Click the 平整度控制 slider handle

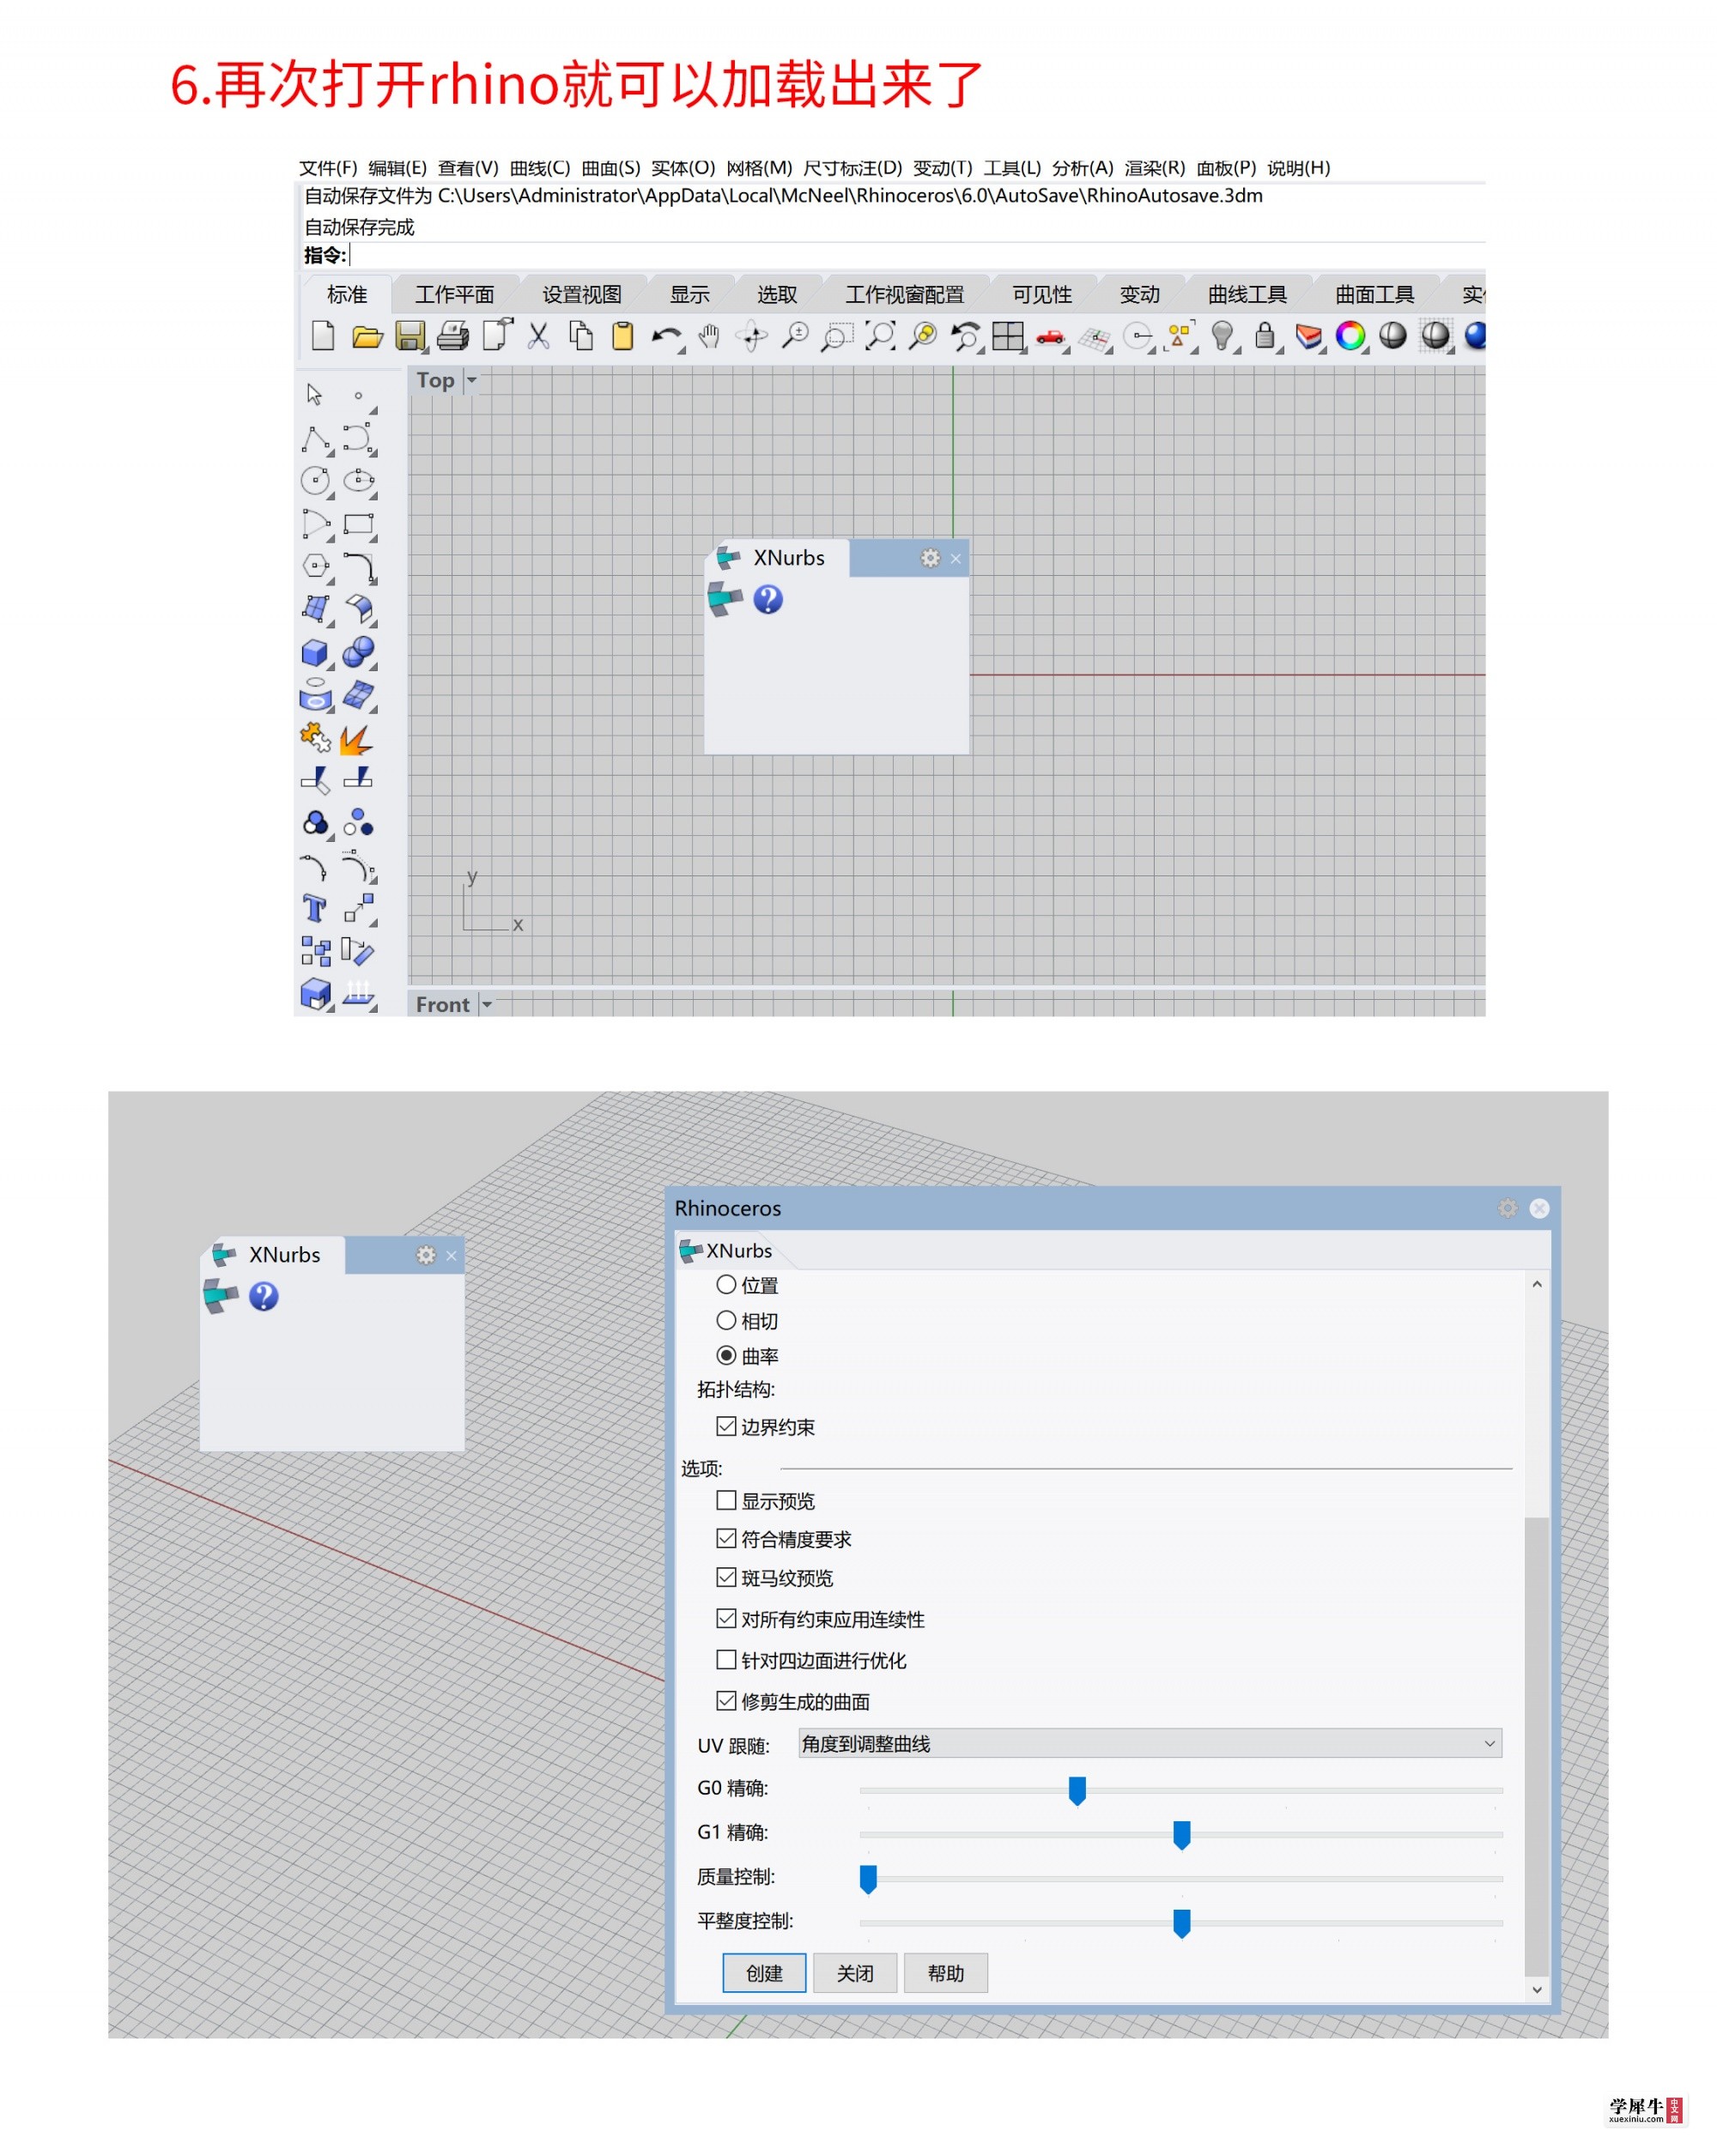pyautogui.click(x=1182, y=1923)
